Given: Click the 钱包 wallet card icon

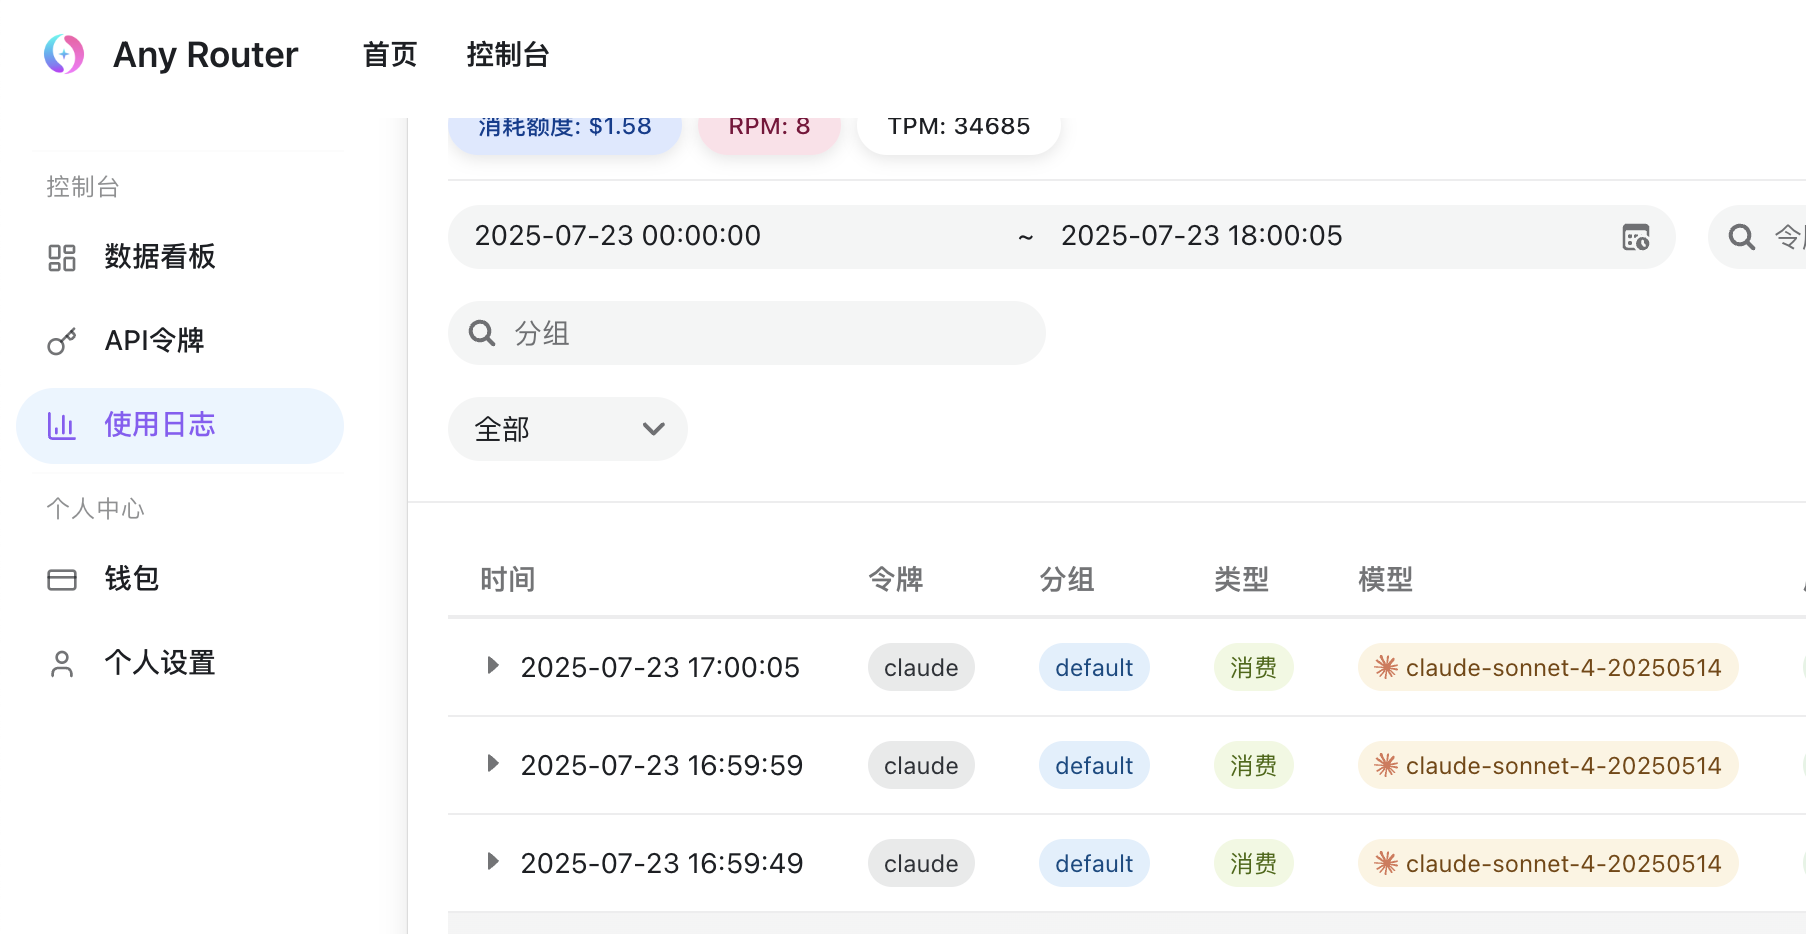Looking at the screenshot, I should coord(62,580).
